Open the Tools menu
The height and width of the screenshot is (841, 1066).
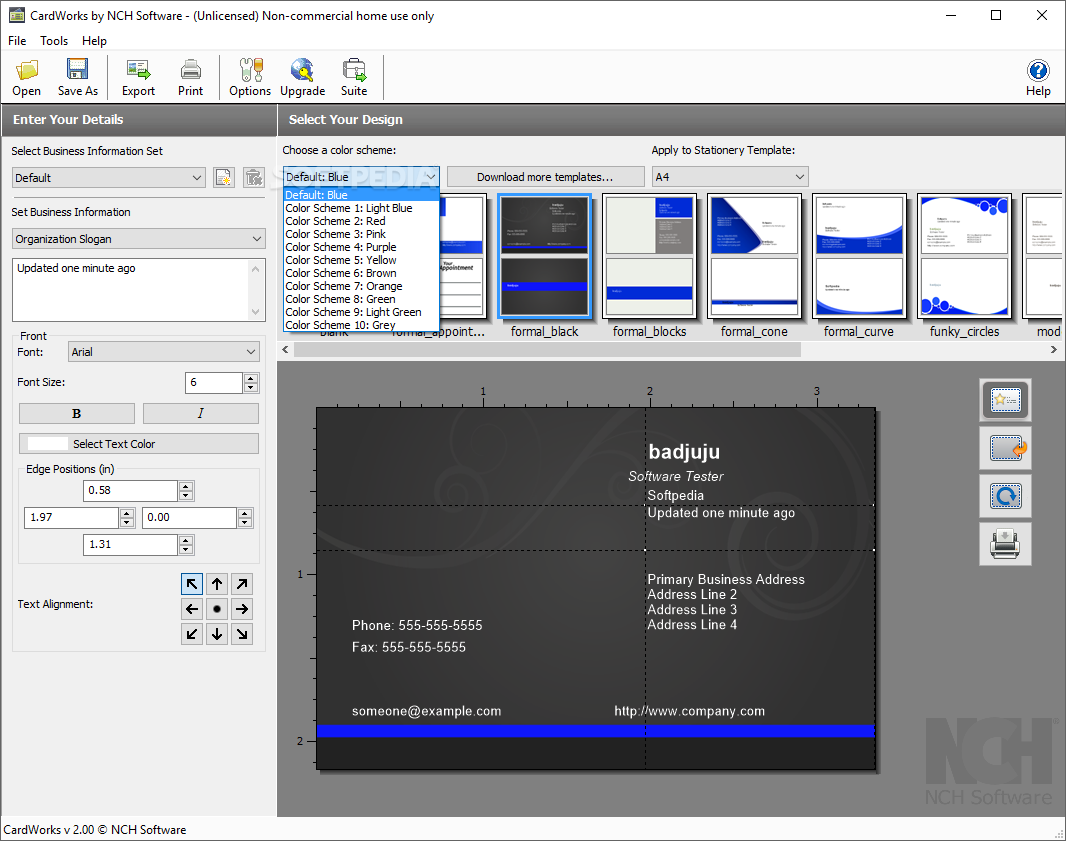[54, 41]
